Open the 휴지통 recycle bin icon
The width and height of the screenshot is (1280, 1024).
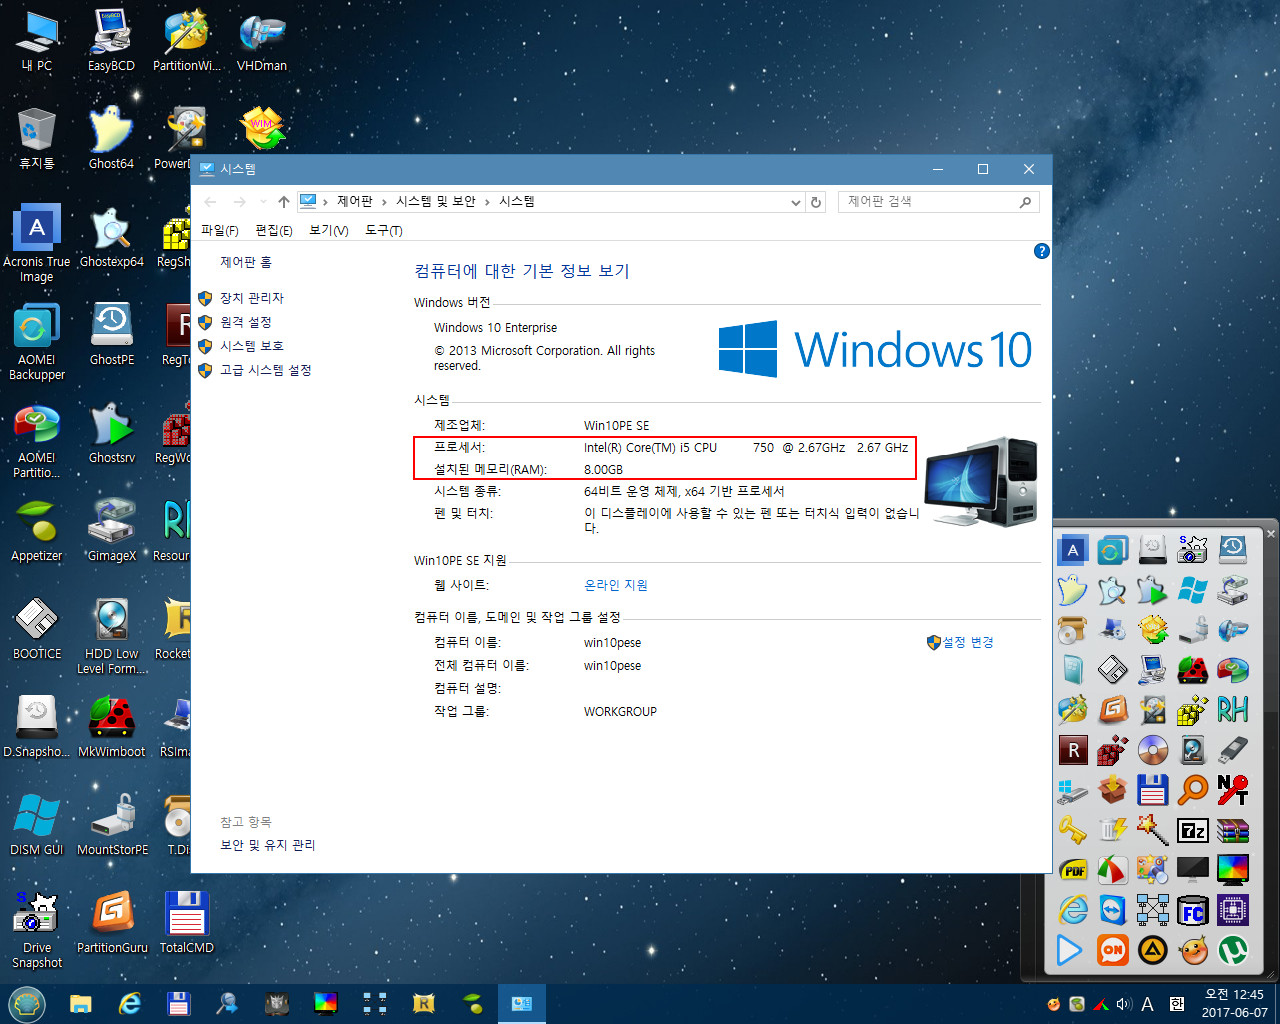pyautogui.click(x=37, y=138)
